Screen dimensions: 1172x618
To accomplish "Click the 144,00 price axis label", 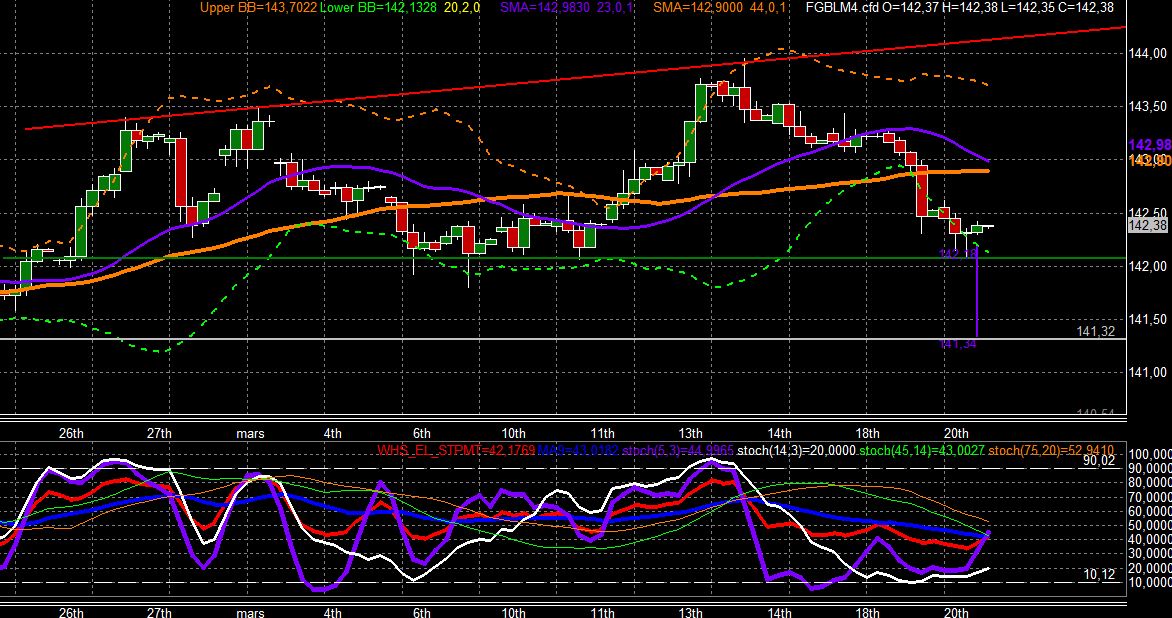I will (x=1148, y=53).
